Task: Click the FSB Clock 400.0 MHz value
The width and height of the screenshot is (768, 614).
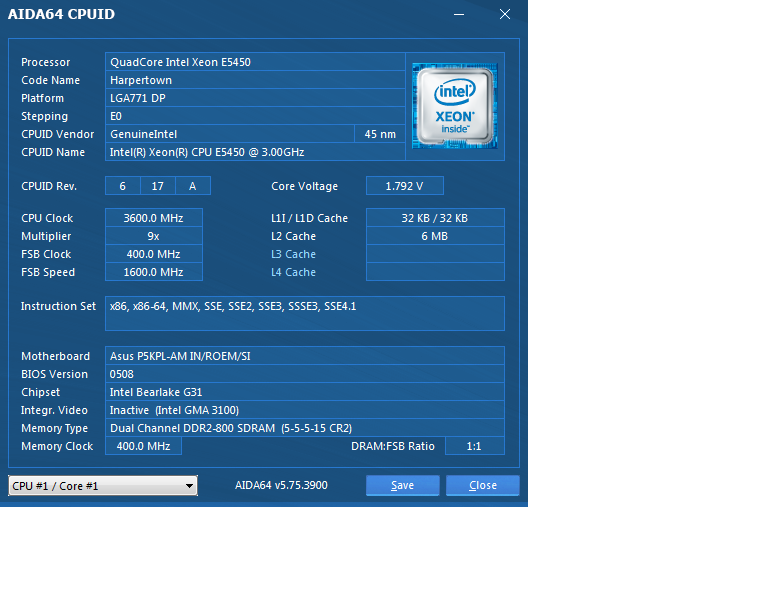Action: [x=154, y=254]
